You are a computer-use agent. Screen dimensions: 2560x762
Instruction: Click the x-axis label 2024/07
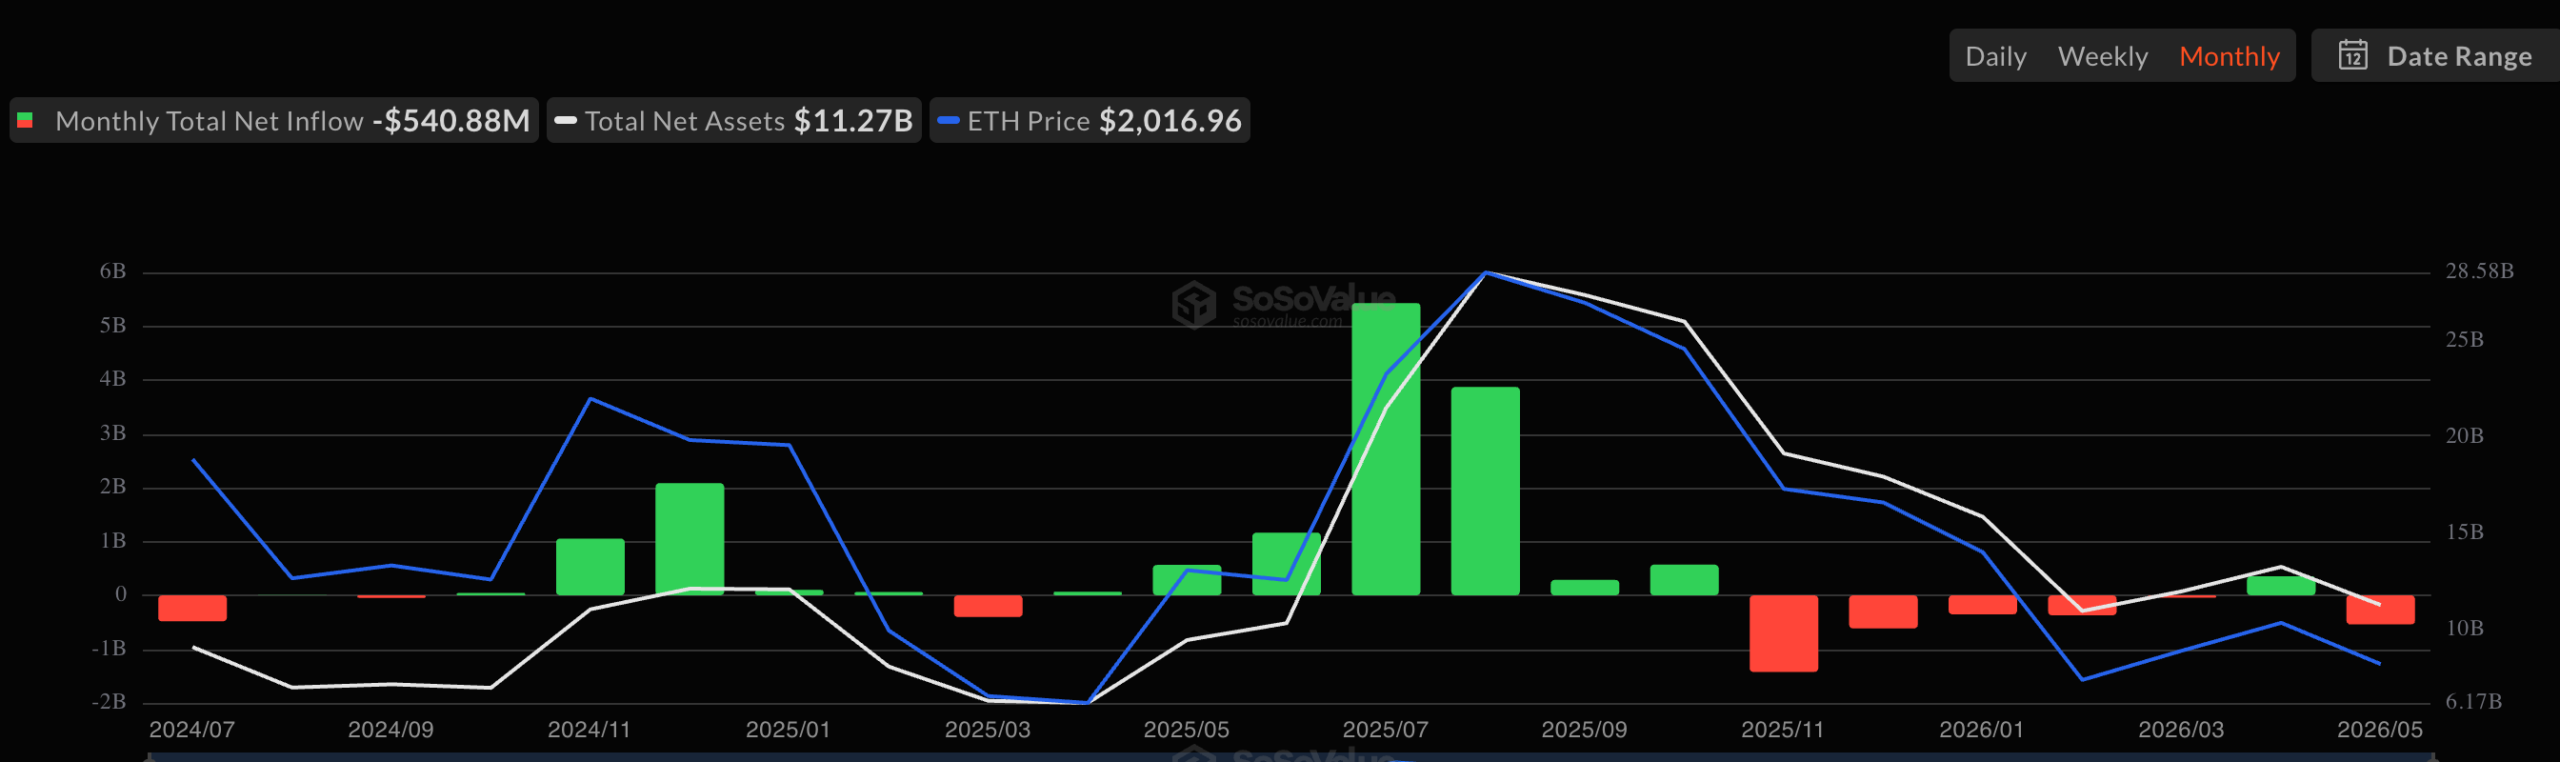192,730
